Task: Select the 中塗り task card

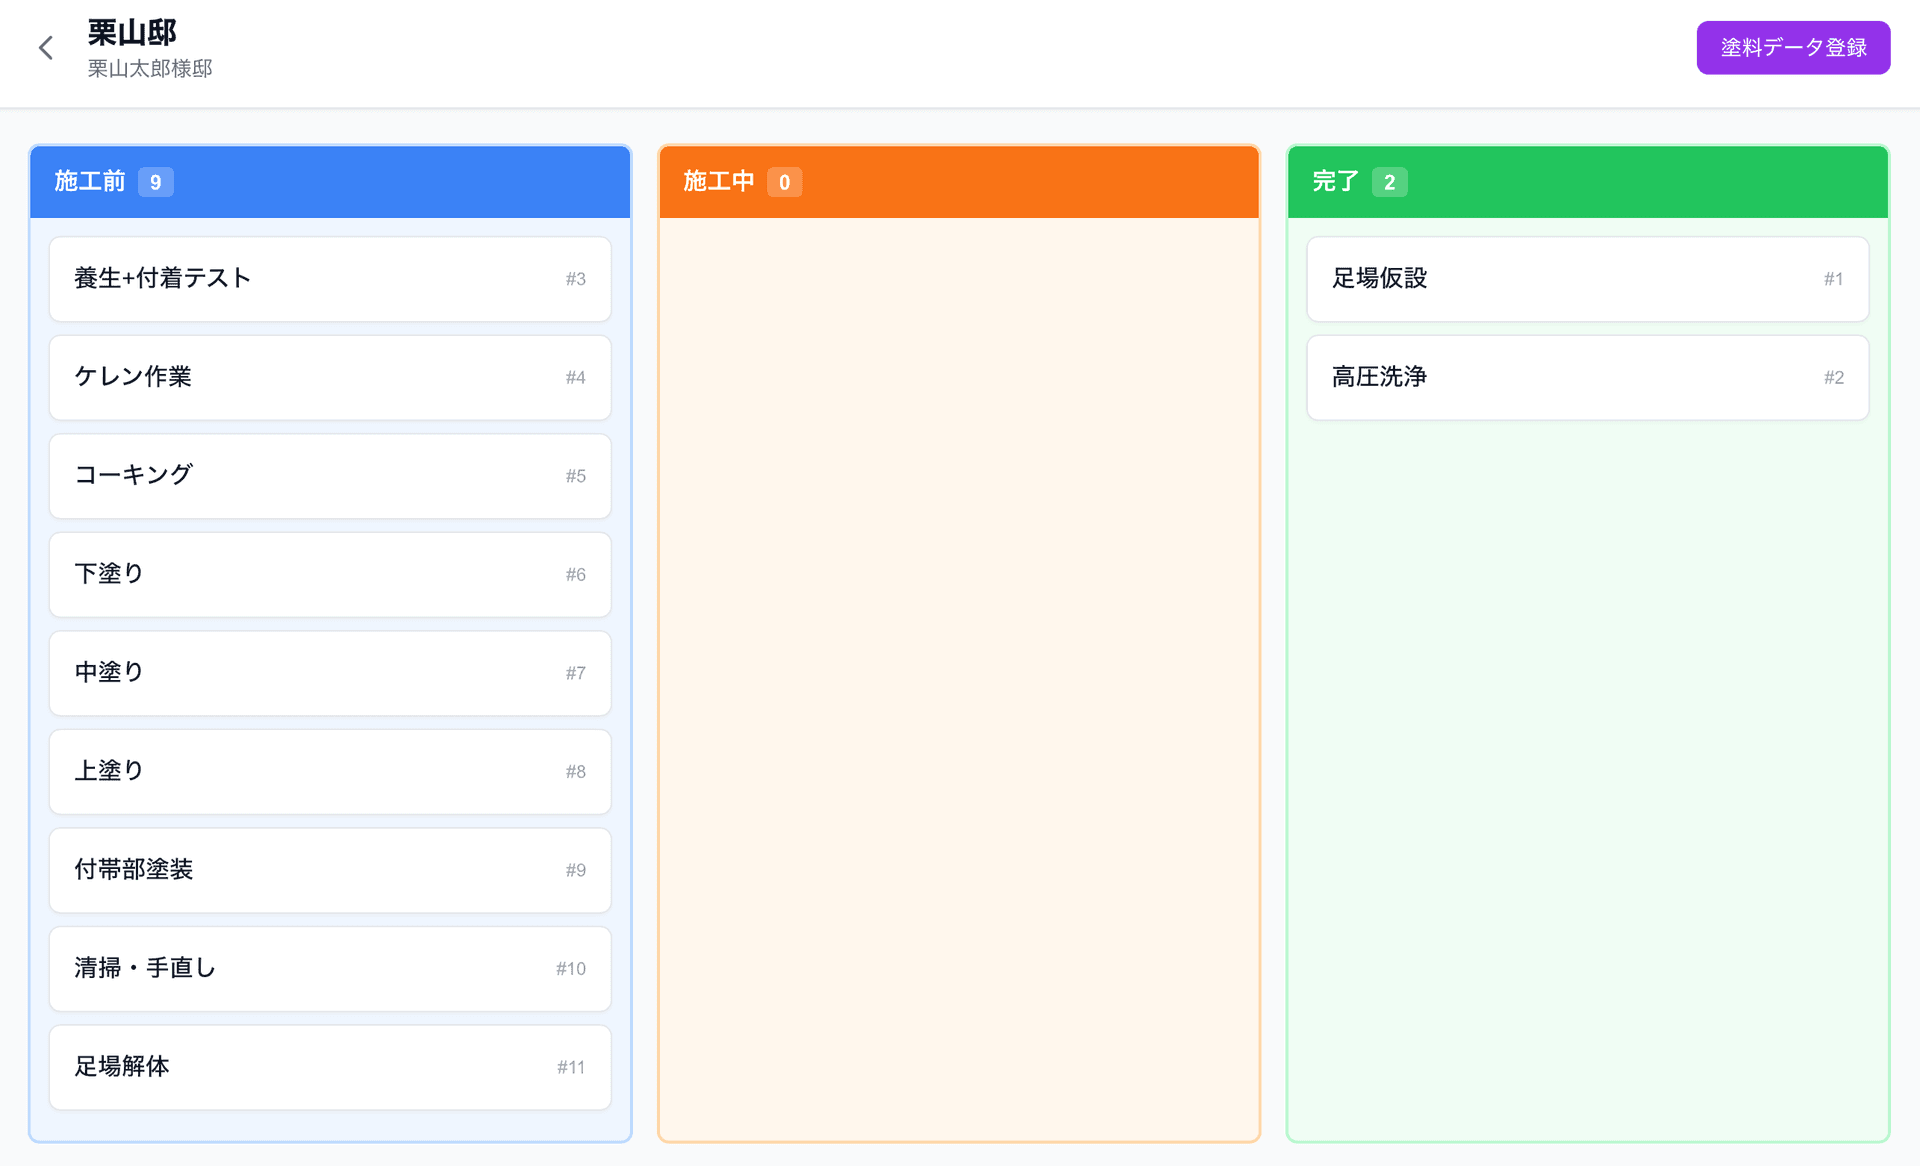Action: 329,673
